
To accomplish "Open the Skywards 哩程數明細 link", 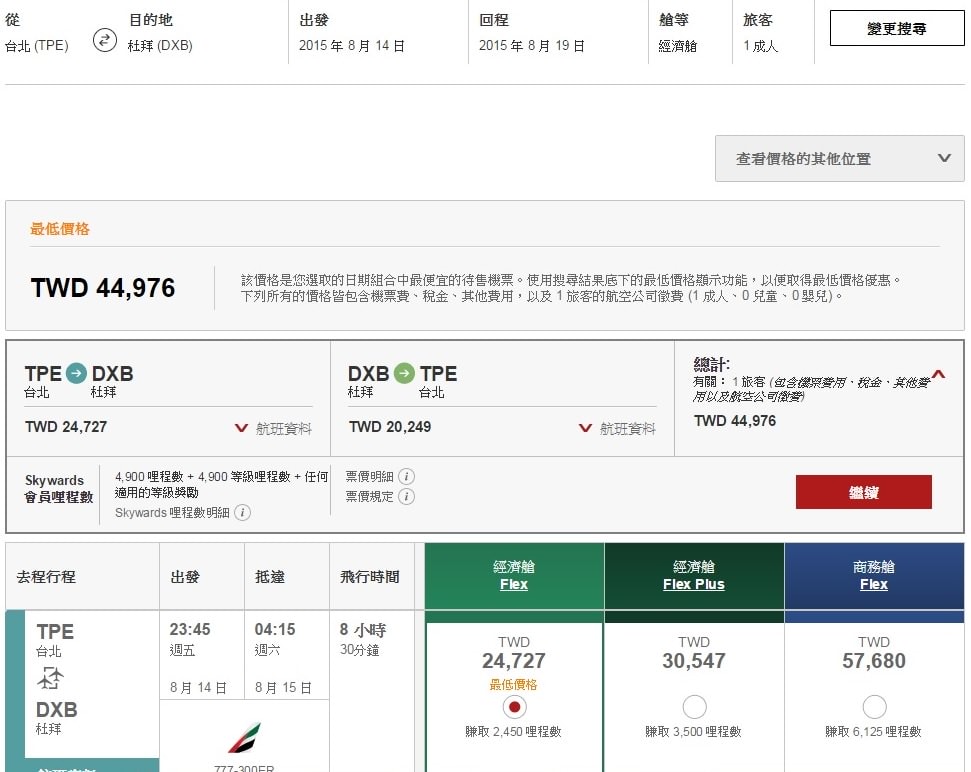I will (172, 513).
